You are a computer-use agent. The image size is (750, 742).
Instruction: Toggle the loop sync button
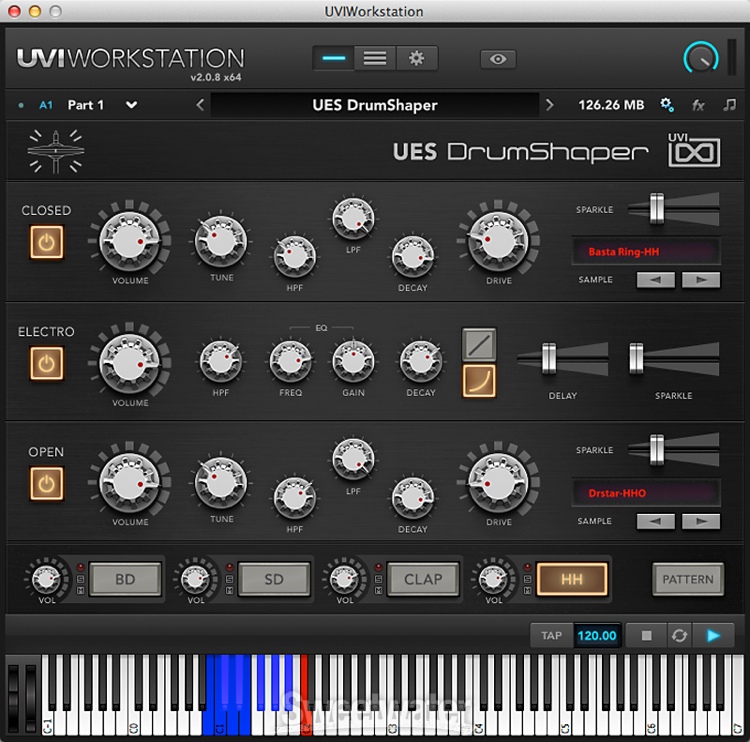(x=679, y=636)
